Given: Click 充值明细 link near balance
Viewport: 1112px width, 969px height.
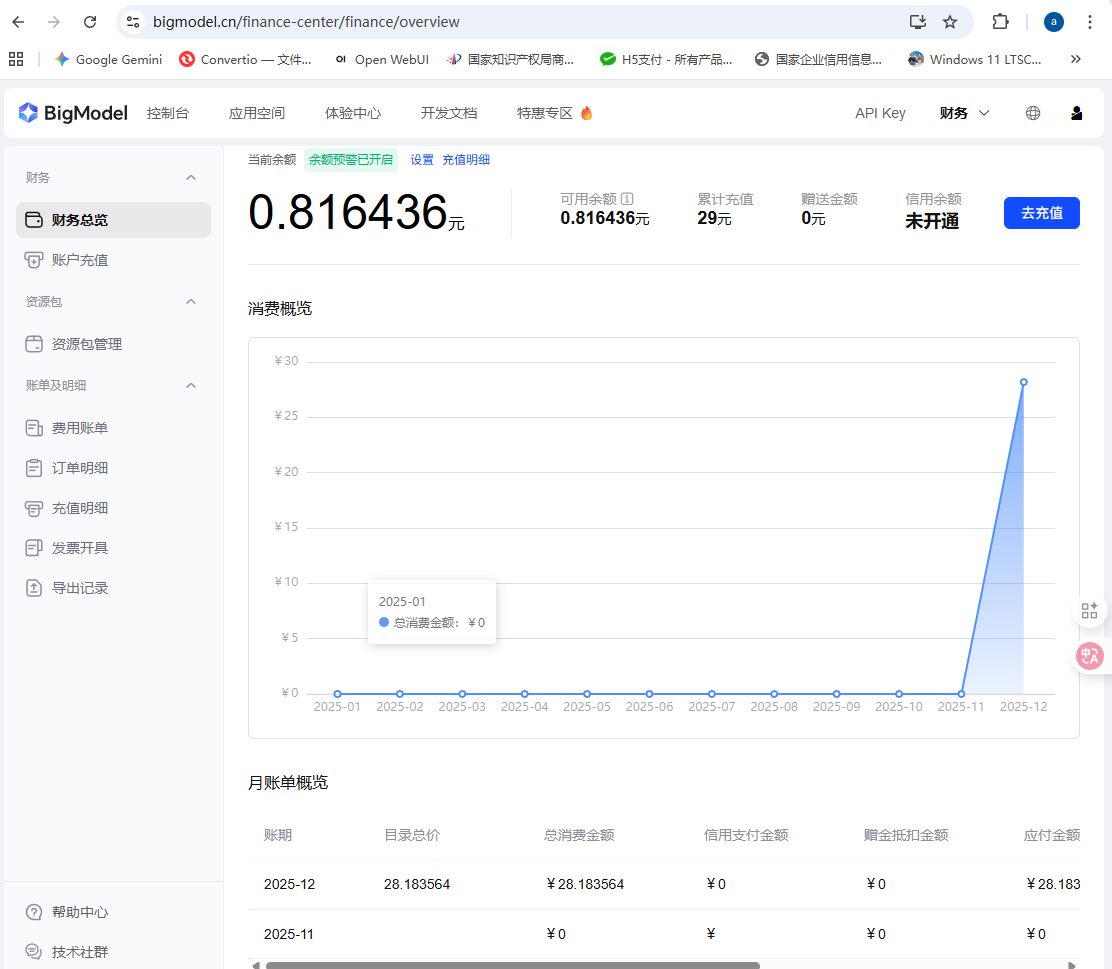Looking at the screenshot, I should coord(466,160).
